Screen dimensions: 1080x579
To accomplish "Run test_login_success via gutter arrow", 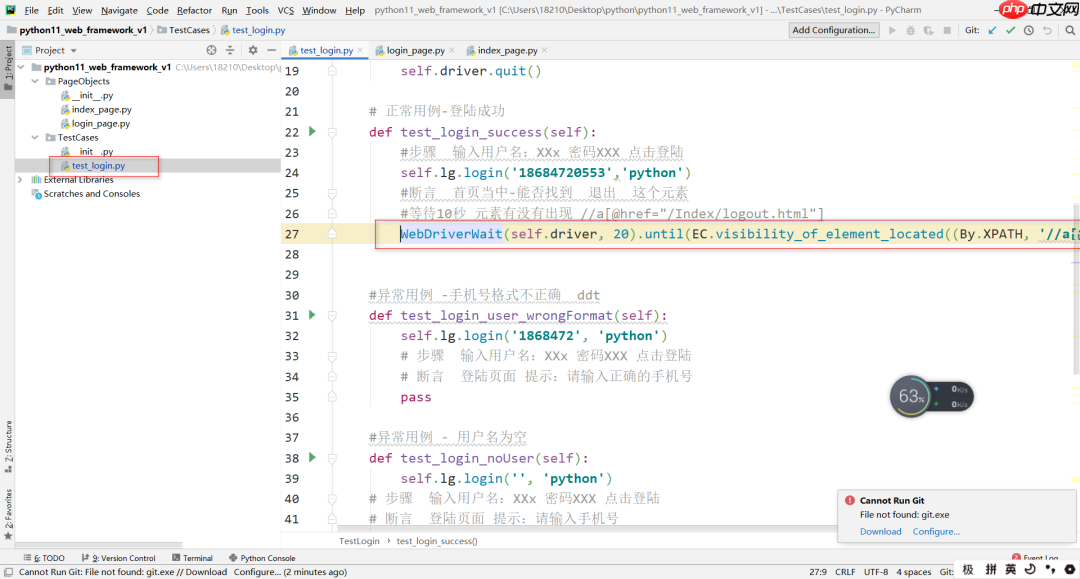I will [312, 131].
